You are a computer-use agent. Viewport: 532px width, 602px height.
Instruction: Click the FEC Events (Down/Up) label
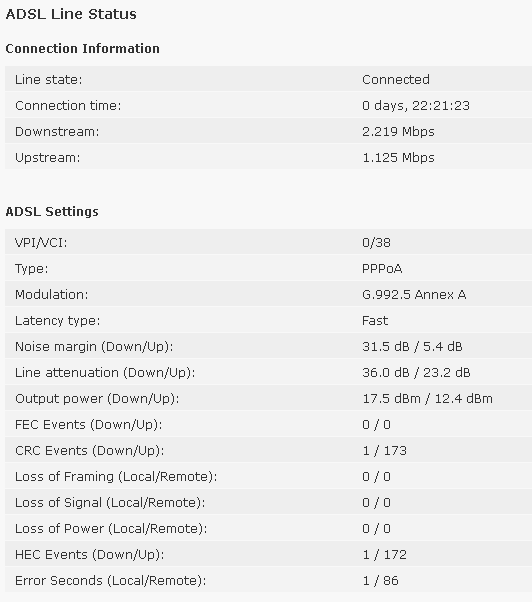point(89,425)
